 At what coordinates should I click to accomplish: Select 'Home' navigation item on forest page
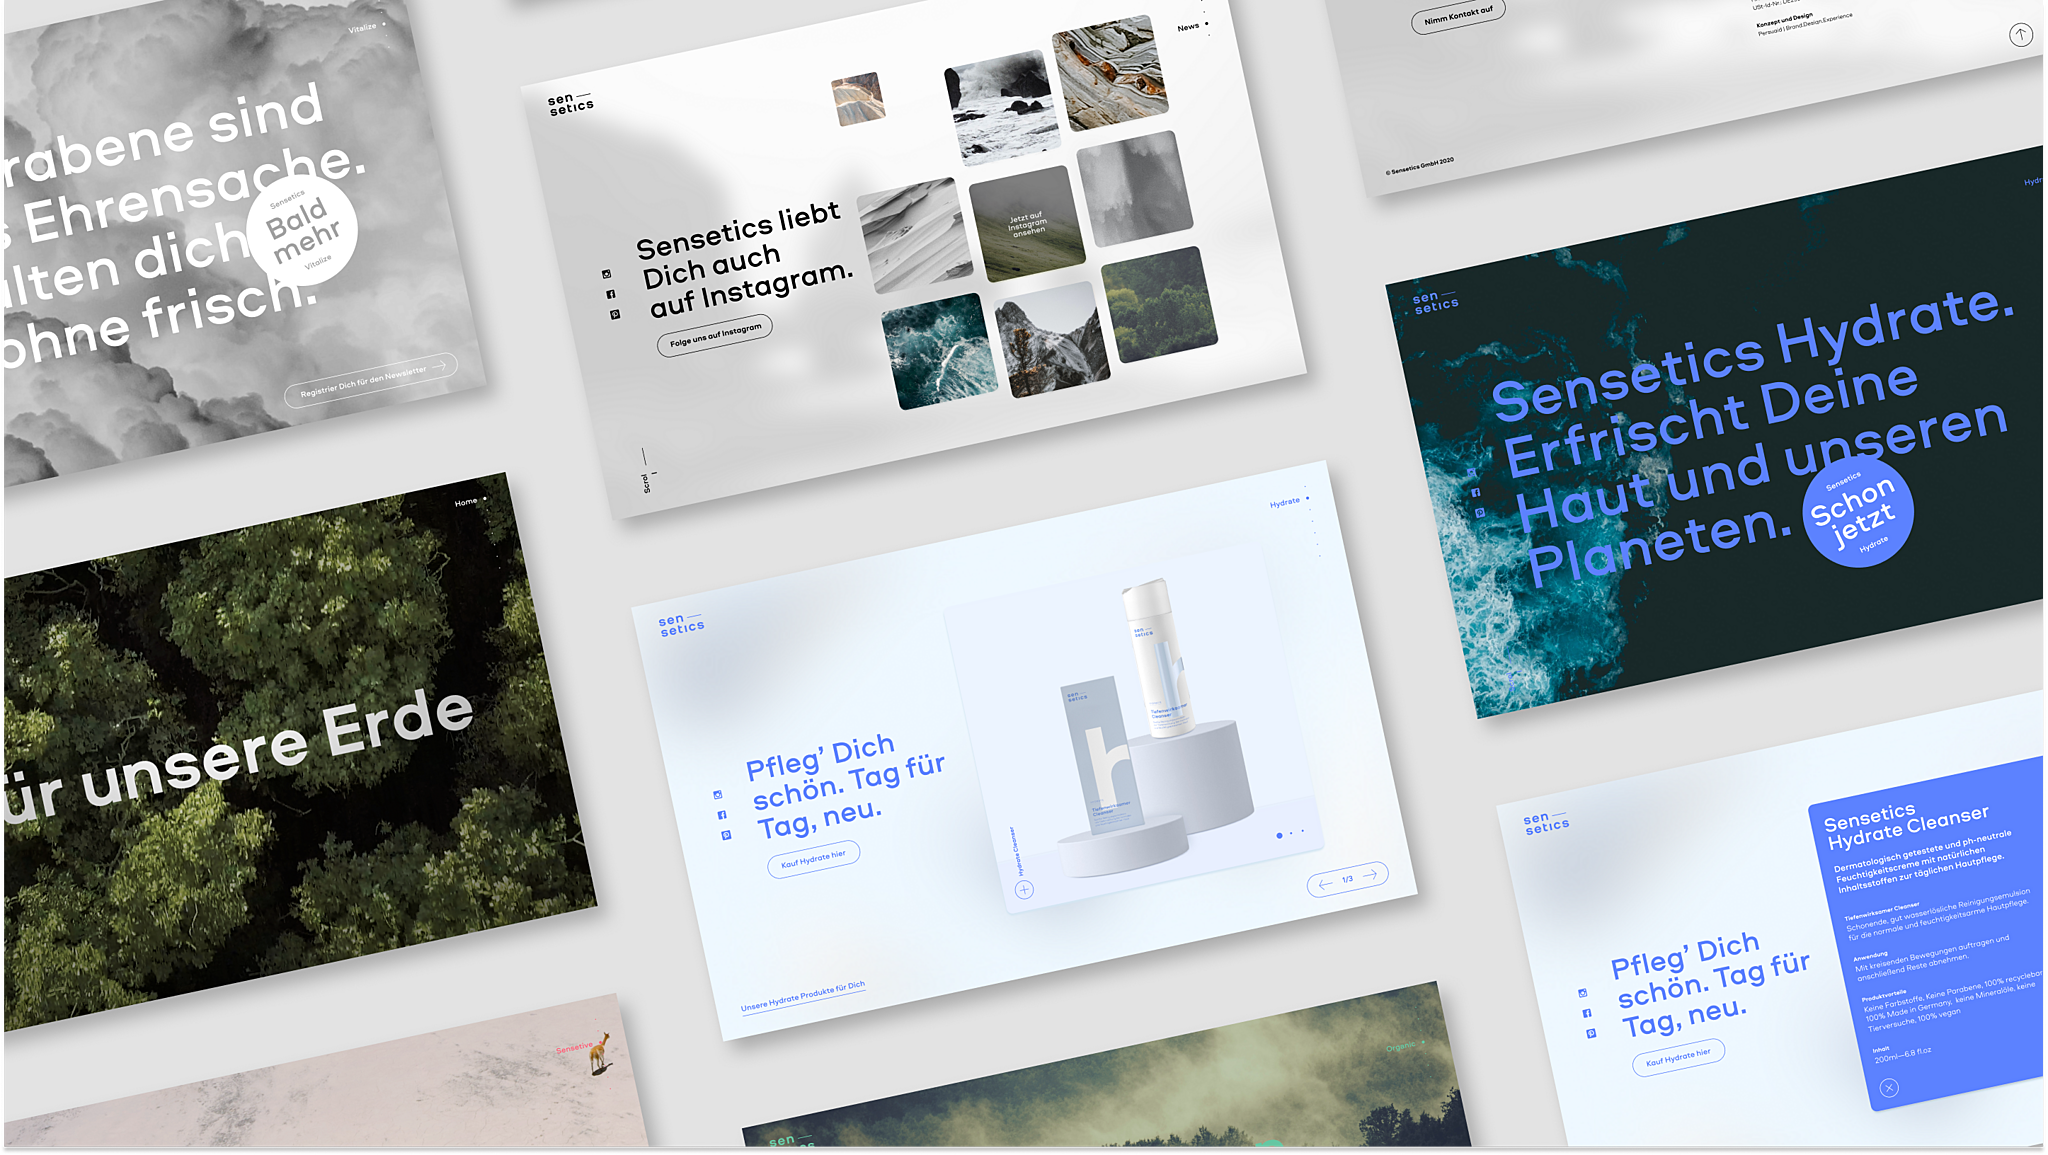466,503
